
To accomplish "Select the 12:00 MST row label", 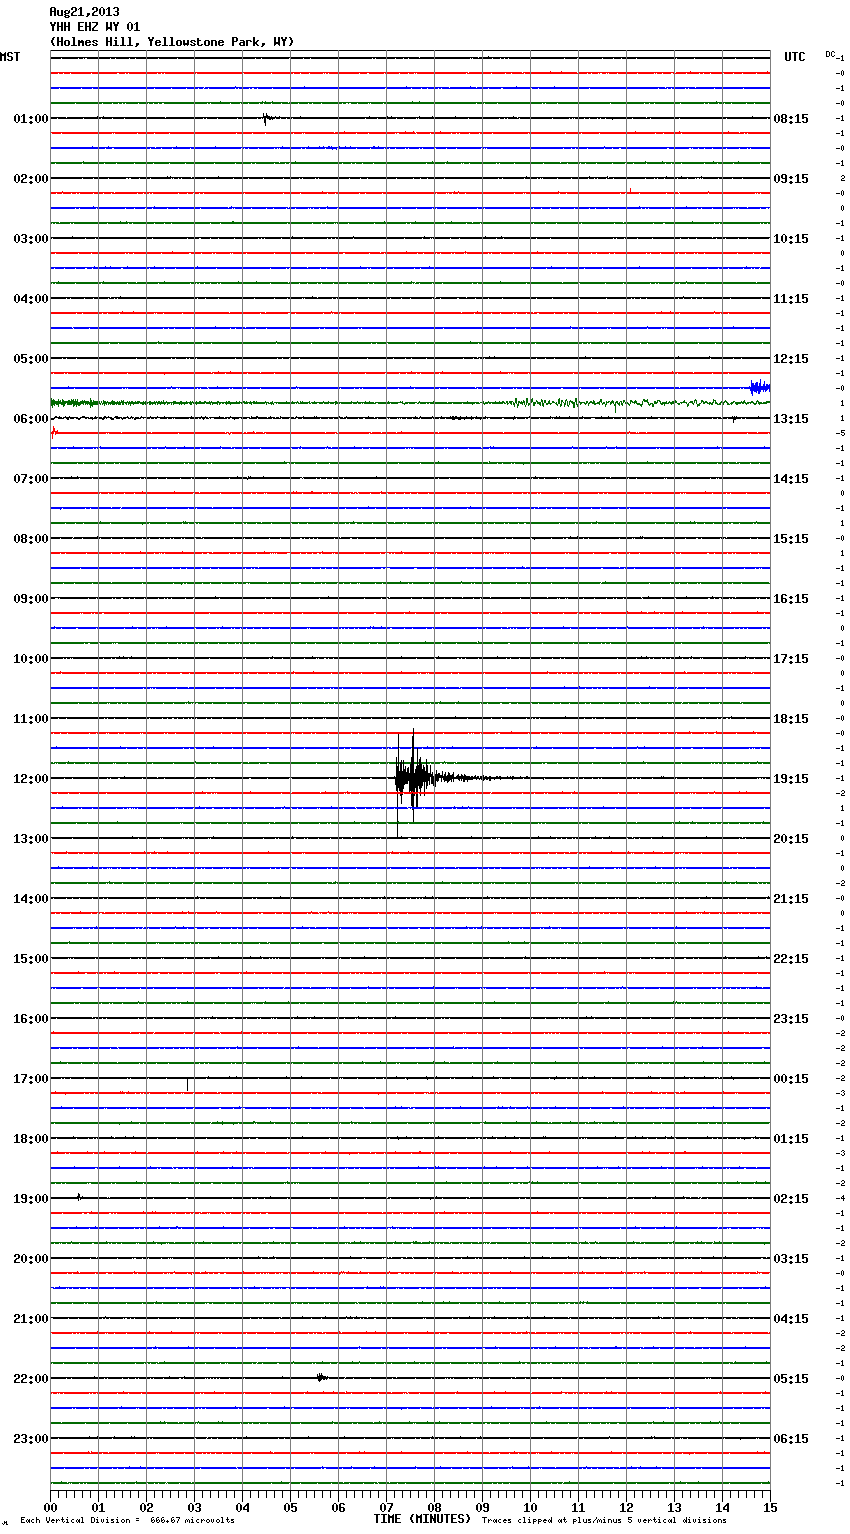I will click(x=30, y=779).
